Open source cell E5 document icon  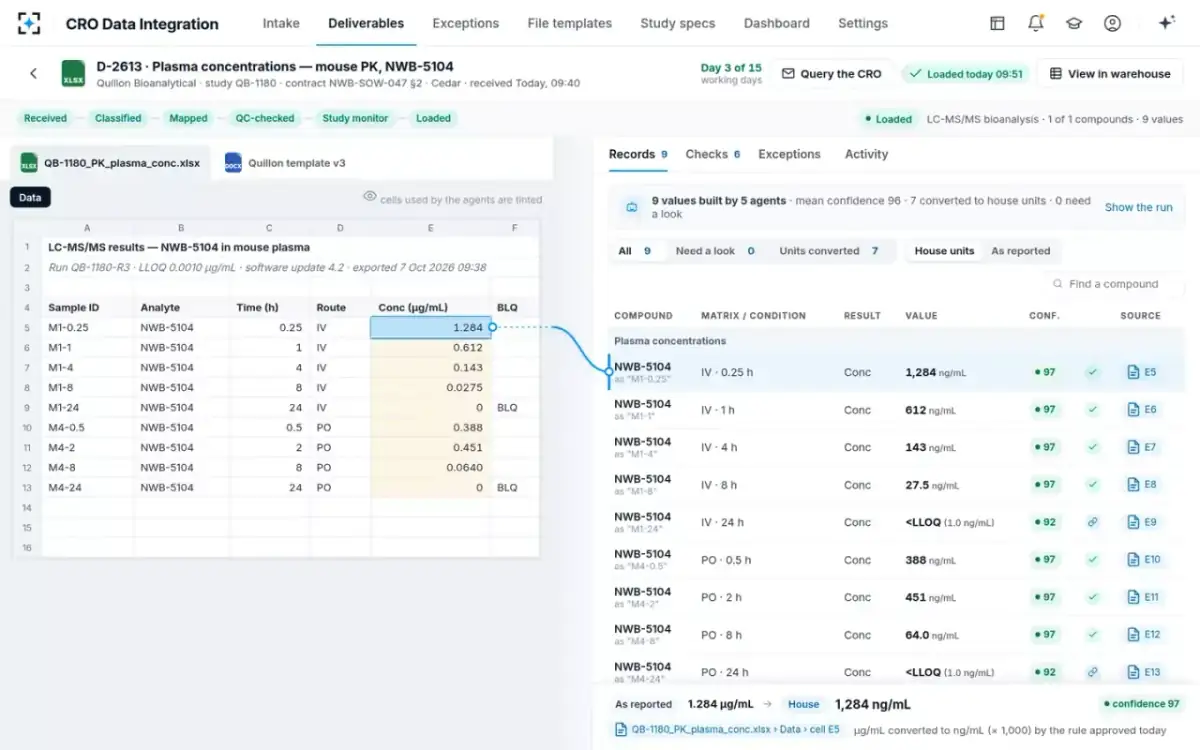click(x=1133, y=372)
